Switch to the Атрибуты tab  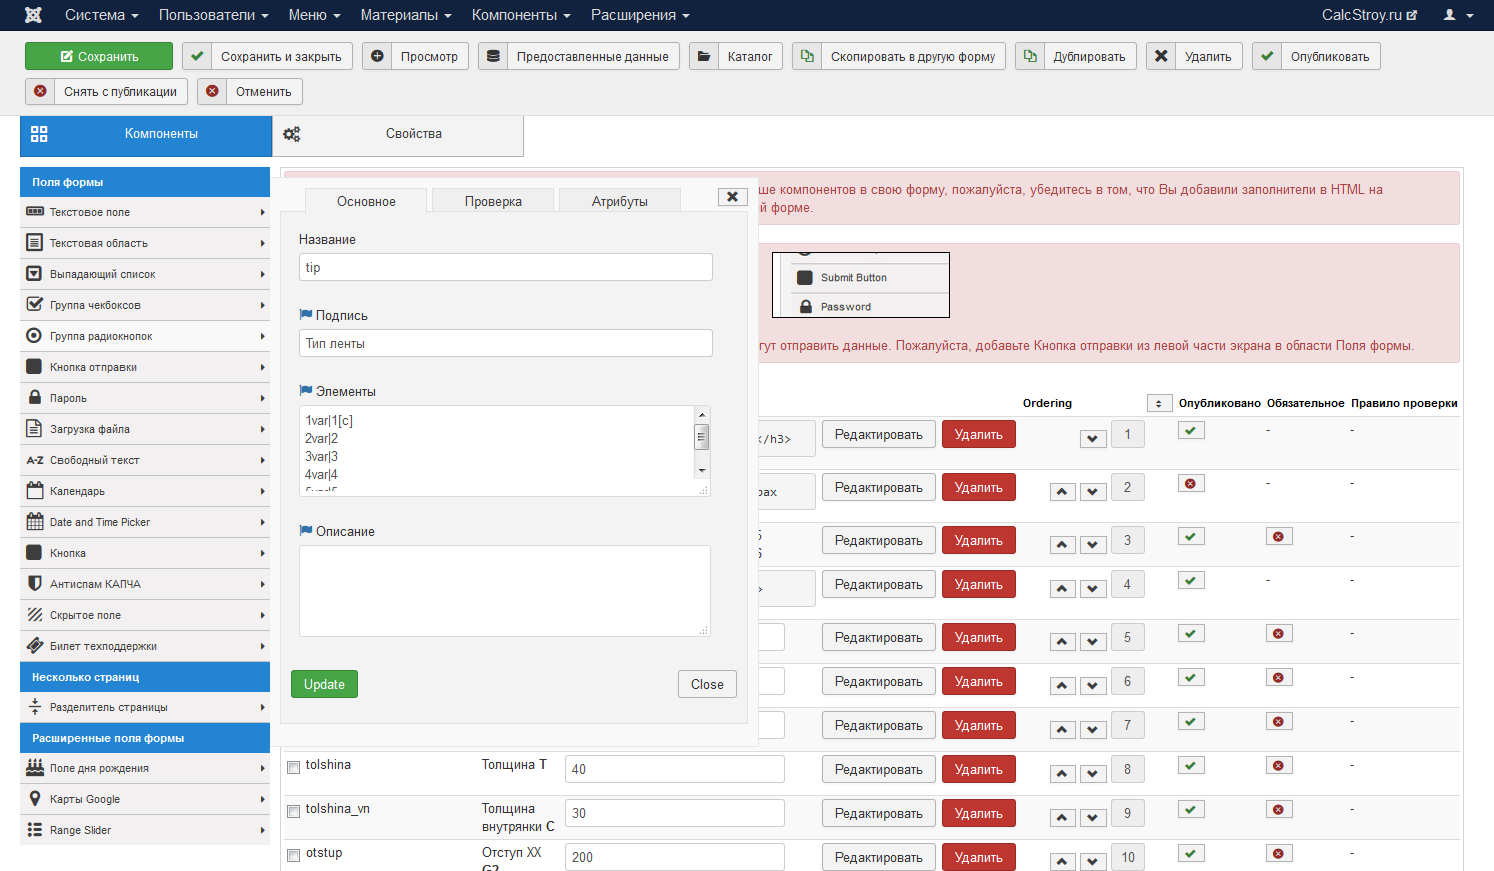click(620, 201)
